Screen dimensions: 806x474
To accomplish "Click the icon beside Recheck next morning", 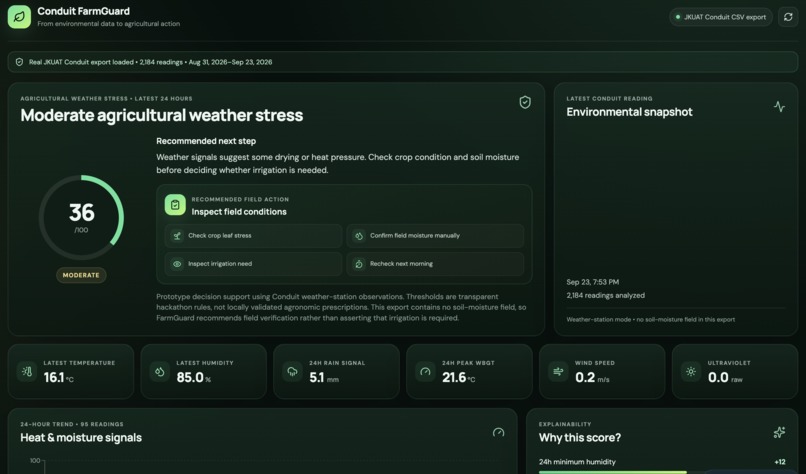I will (359, 264).
